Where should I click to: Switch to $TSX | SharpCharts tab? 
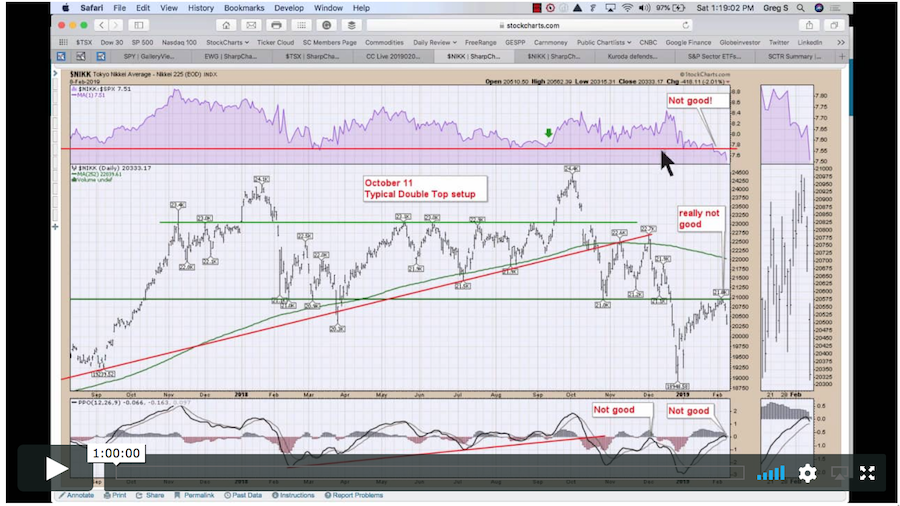(x=312, y=56)
